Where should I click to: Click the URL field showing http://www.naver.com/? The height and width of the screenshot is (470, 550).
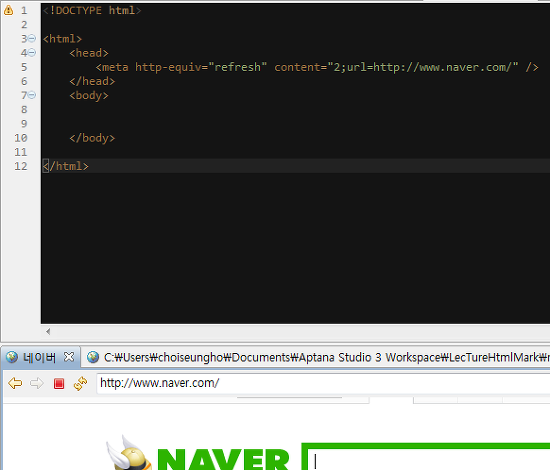click(x=323, y=383)
